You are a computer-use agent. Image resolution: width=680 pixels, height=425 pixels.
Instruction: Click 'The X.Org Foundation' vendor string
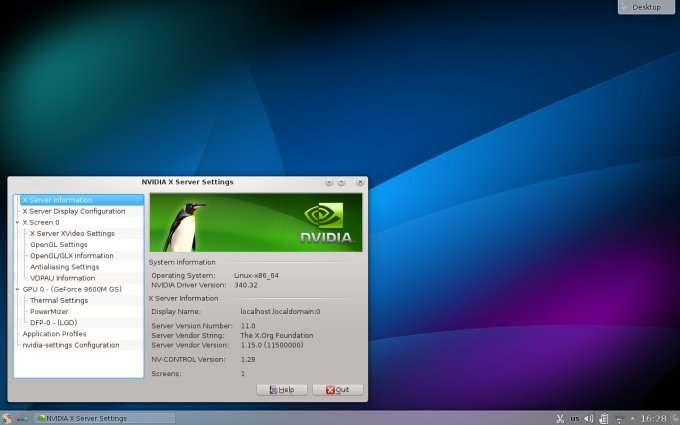tap(277, 336)
